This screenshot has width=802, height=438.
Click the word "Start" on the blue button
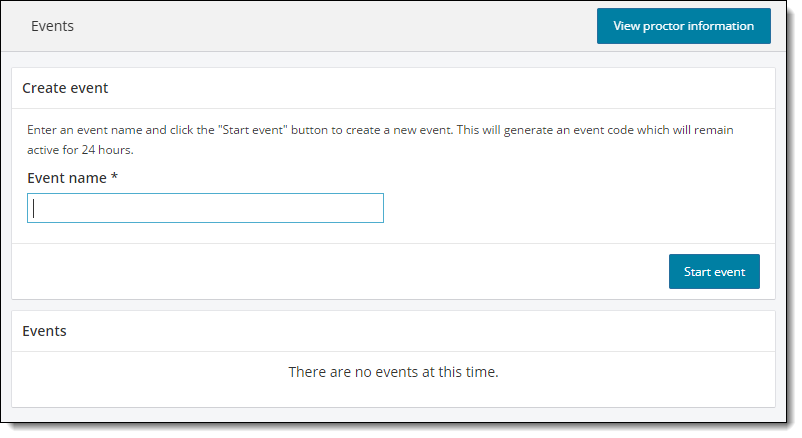[x=699, y=272]
